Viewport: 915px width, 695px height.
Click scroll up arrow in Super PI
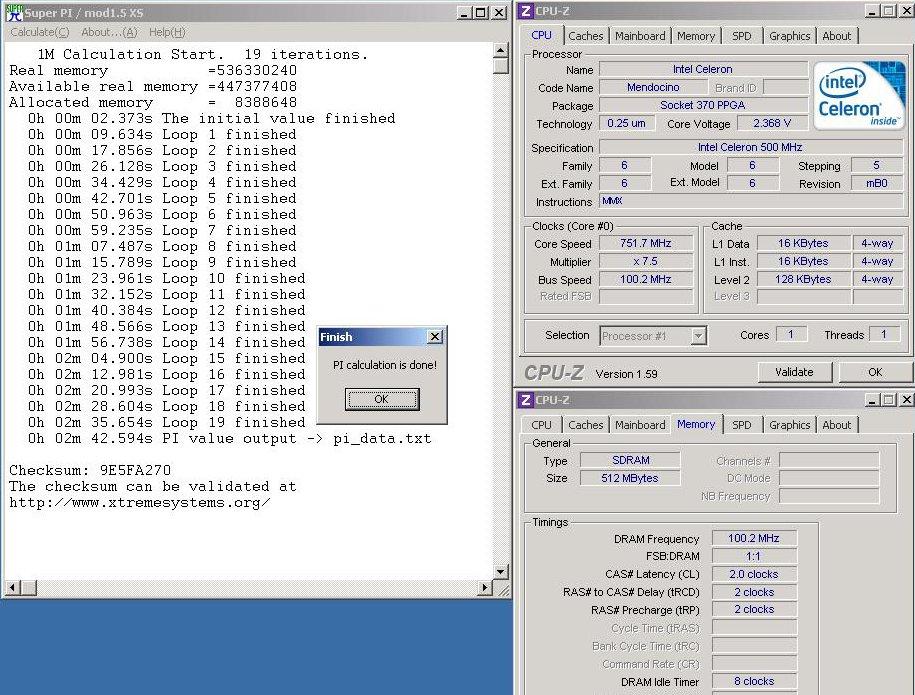500,51
